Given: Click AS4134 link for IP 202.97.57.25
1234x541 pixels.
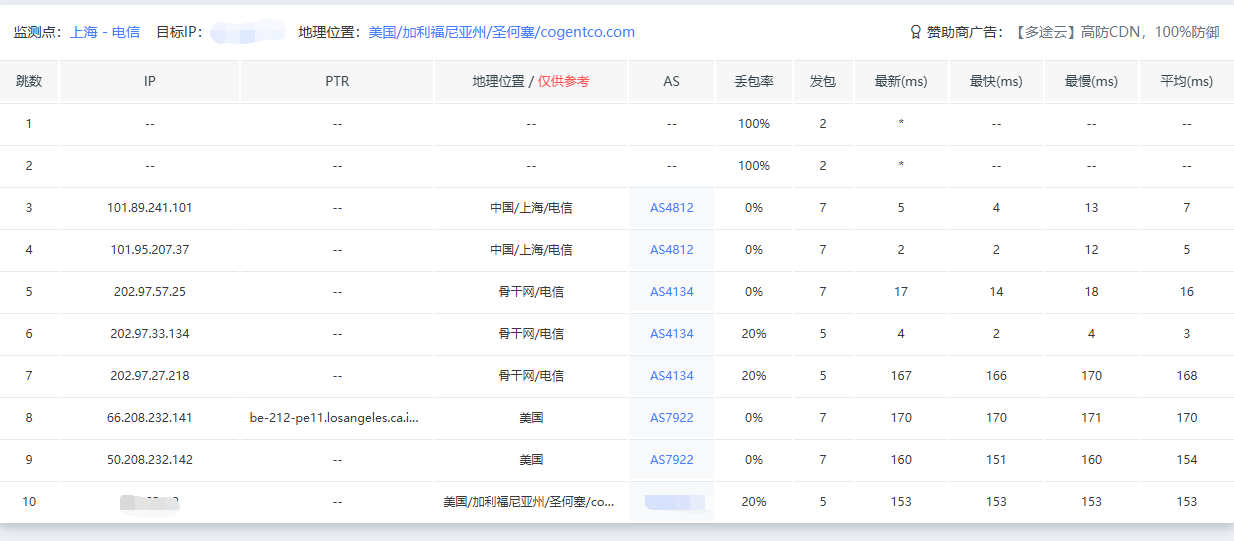Looking at the screenshot, I should (x=671, y=292).
